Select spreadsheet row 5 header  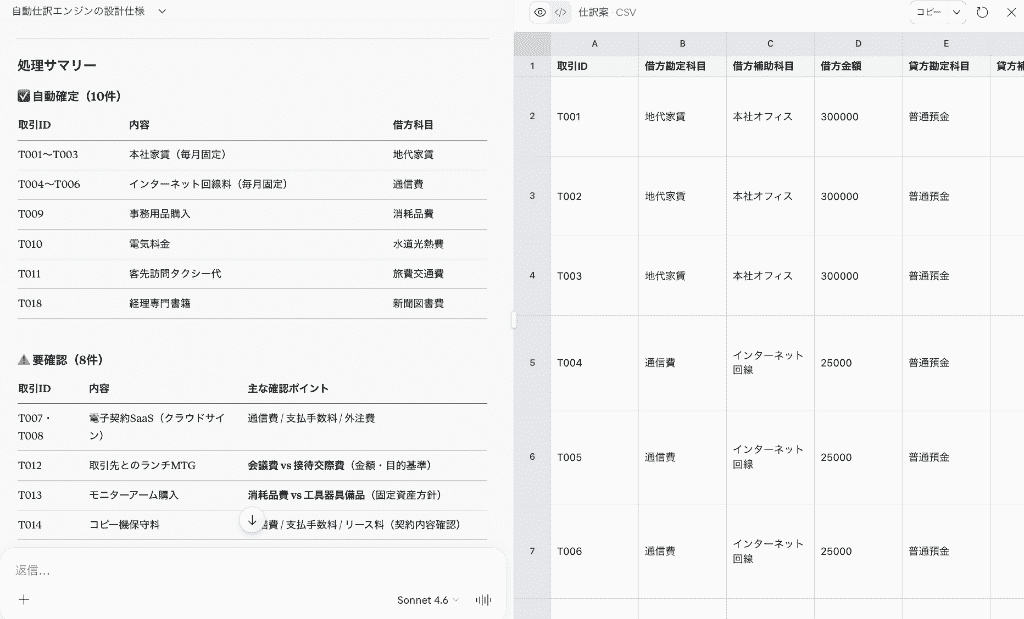(532, 362)
